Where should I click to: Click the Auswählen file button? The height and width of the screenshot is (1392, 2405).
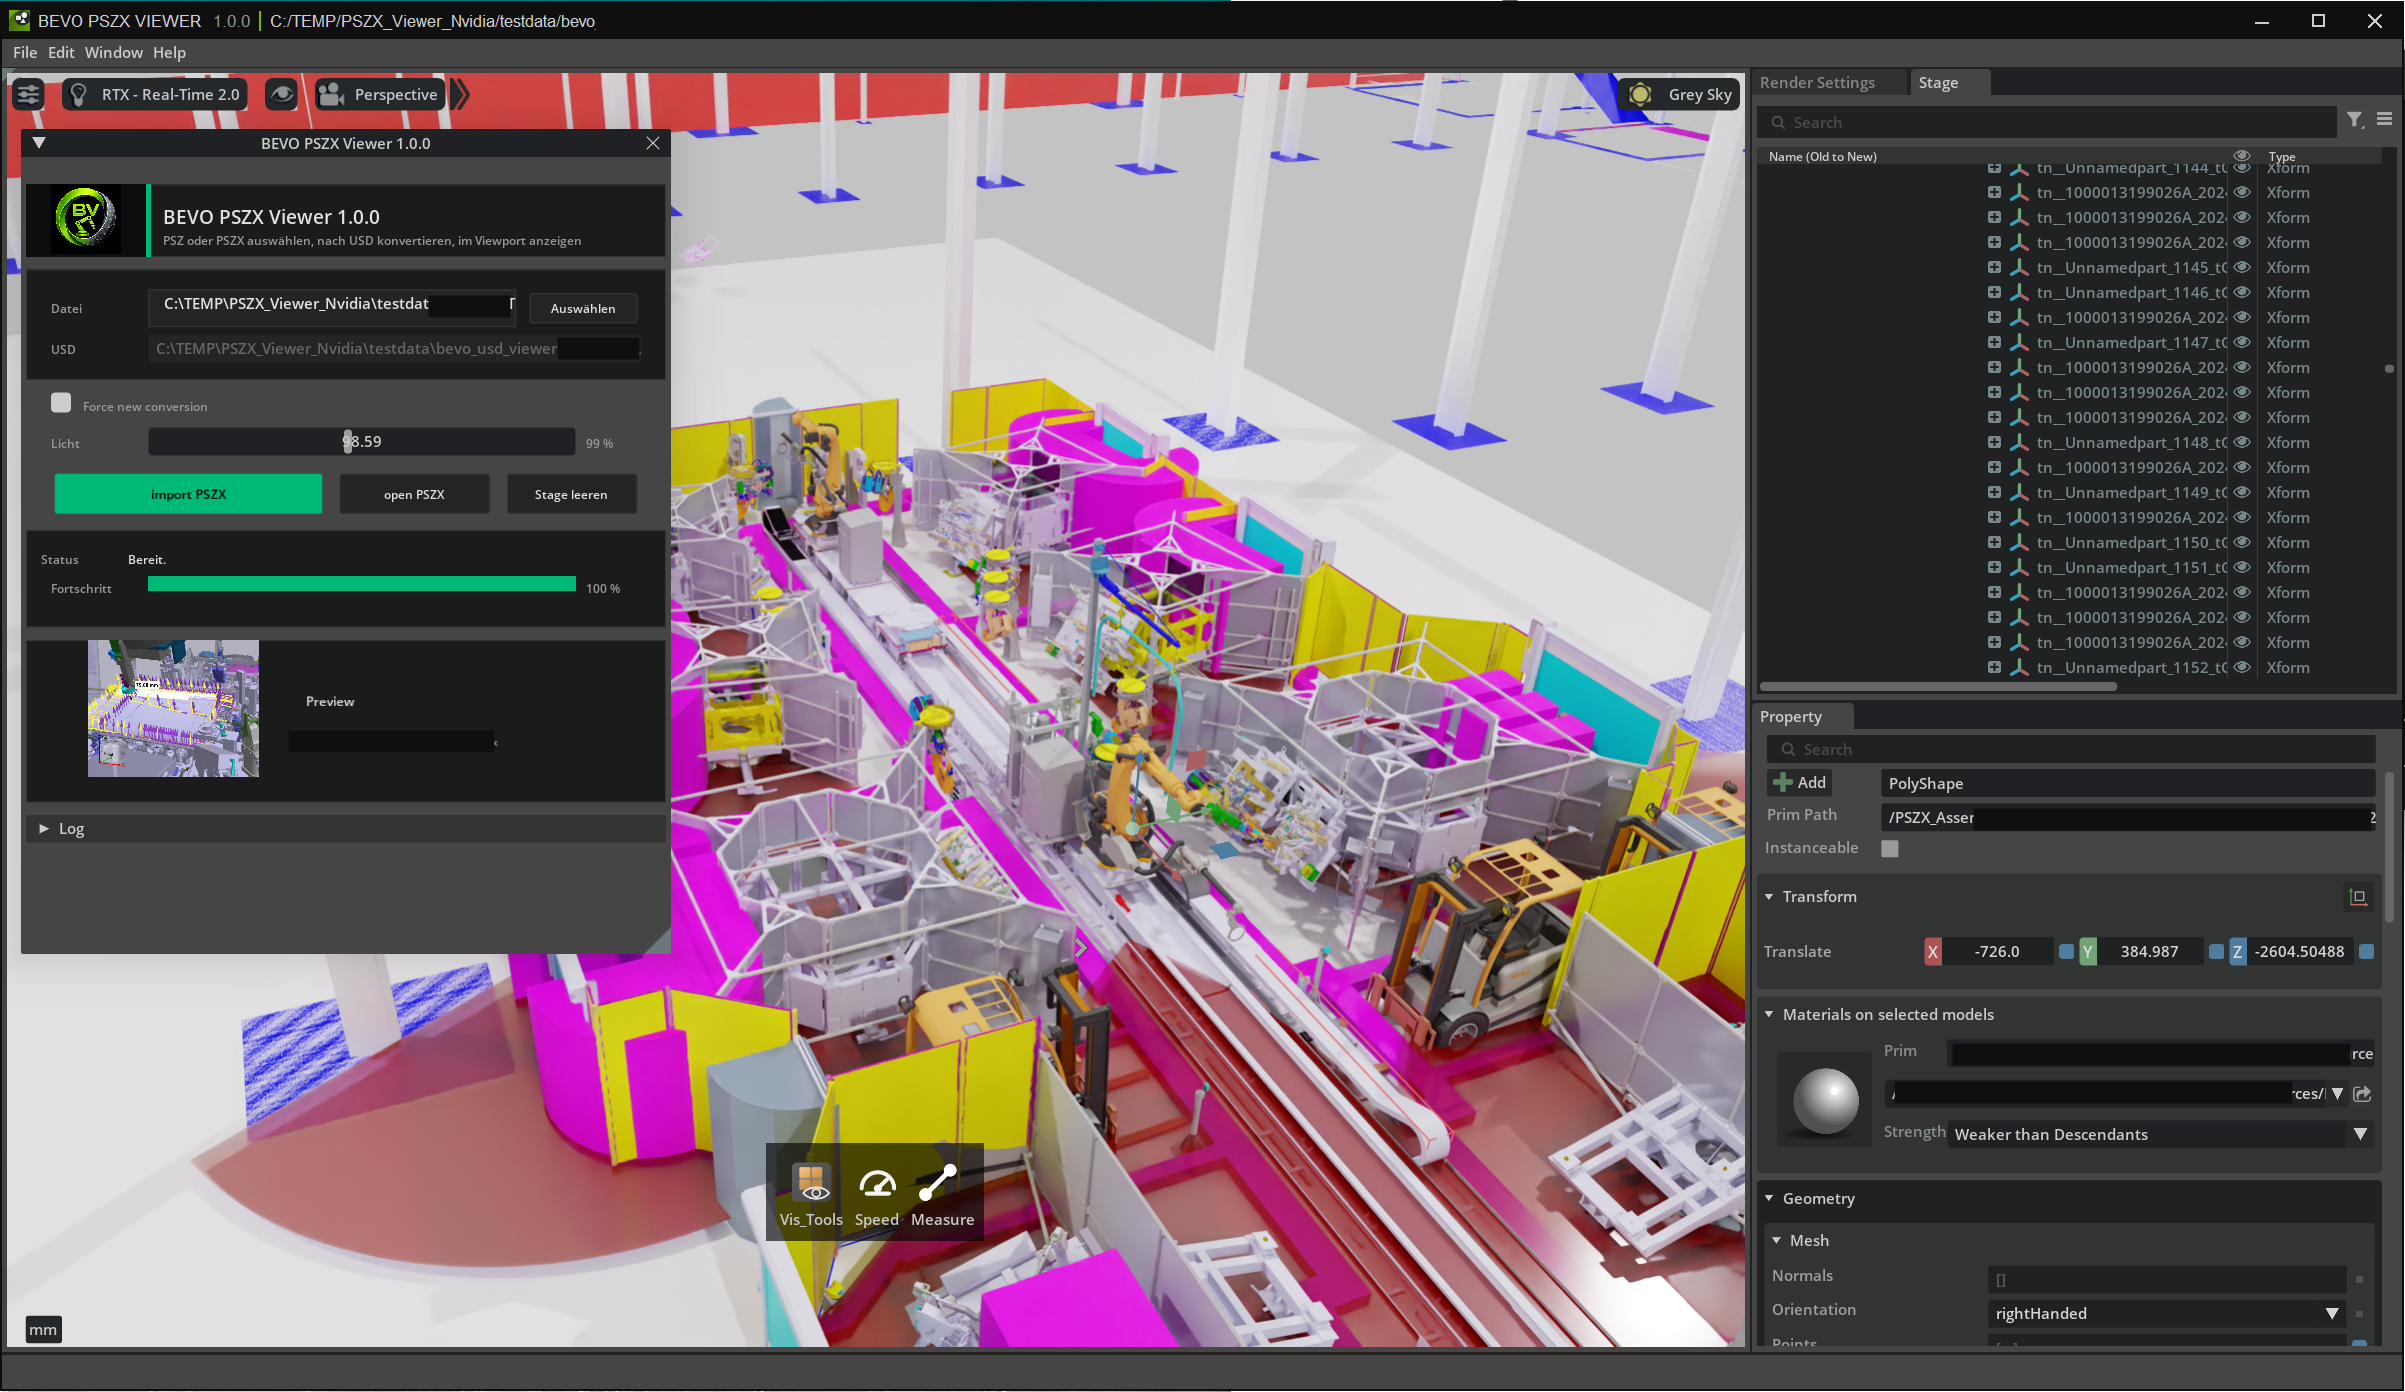[583, 309]
